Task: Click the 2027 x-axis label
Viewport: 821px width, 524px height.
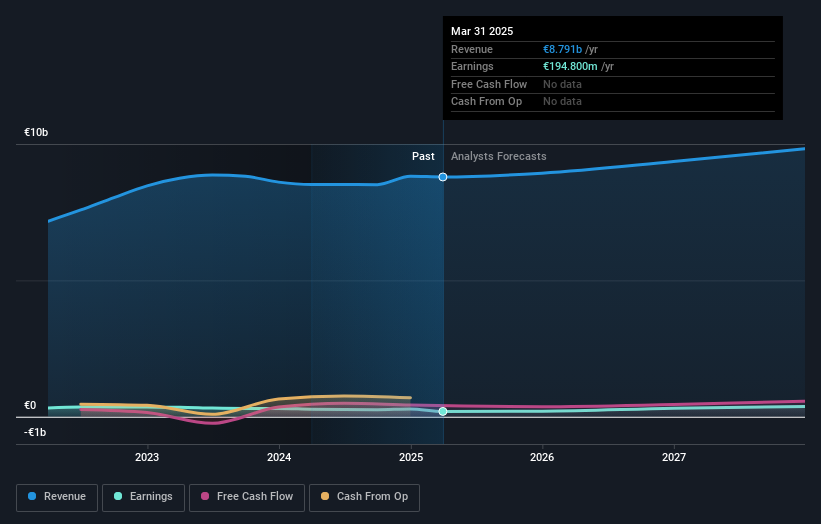Action: 674,458
